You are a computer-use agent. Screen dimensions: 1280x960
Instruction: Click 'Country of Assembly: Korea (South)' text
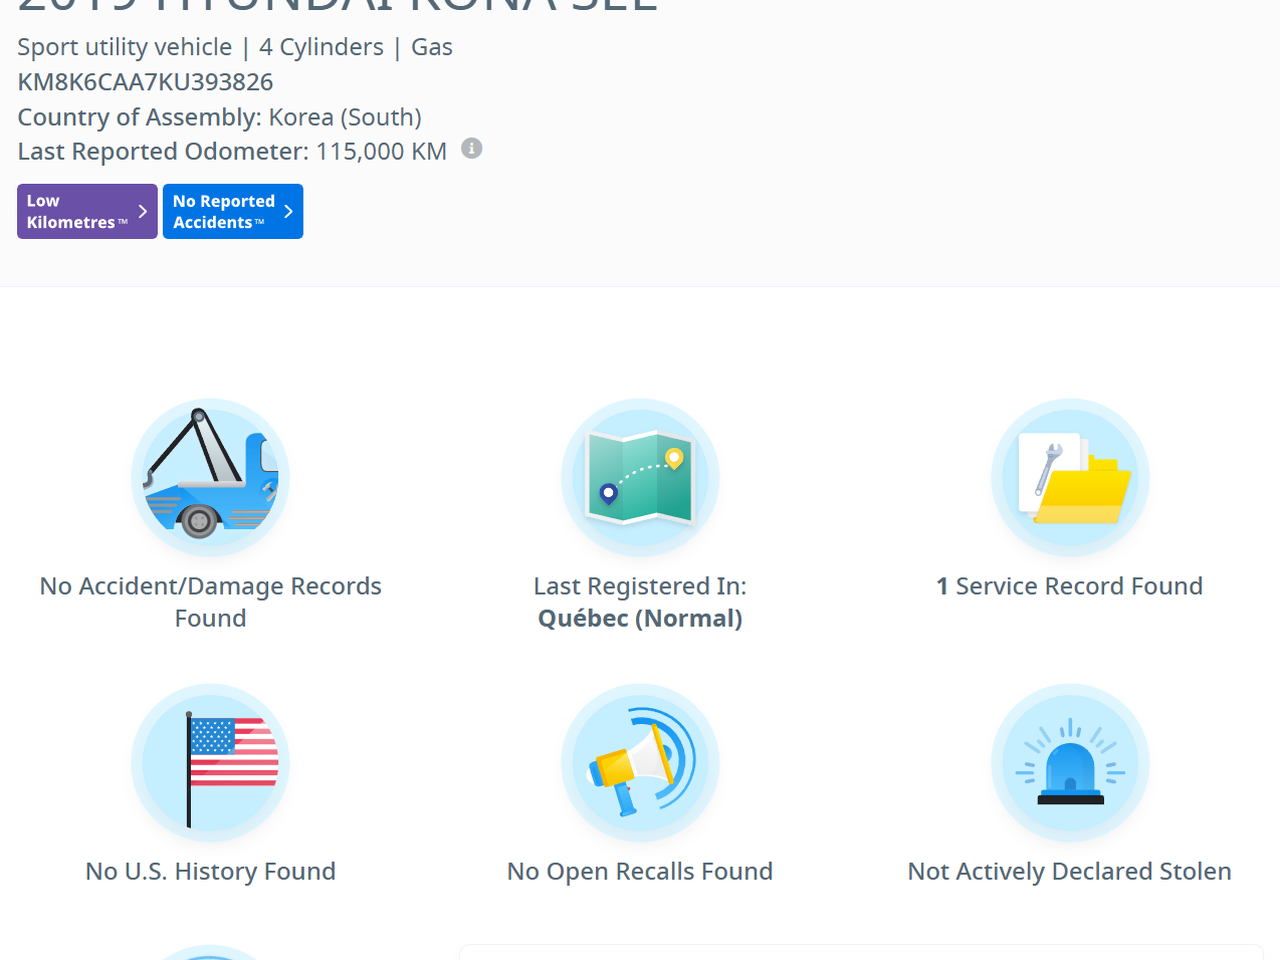tap(220, 117)
